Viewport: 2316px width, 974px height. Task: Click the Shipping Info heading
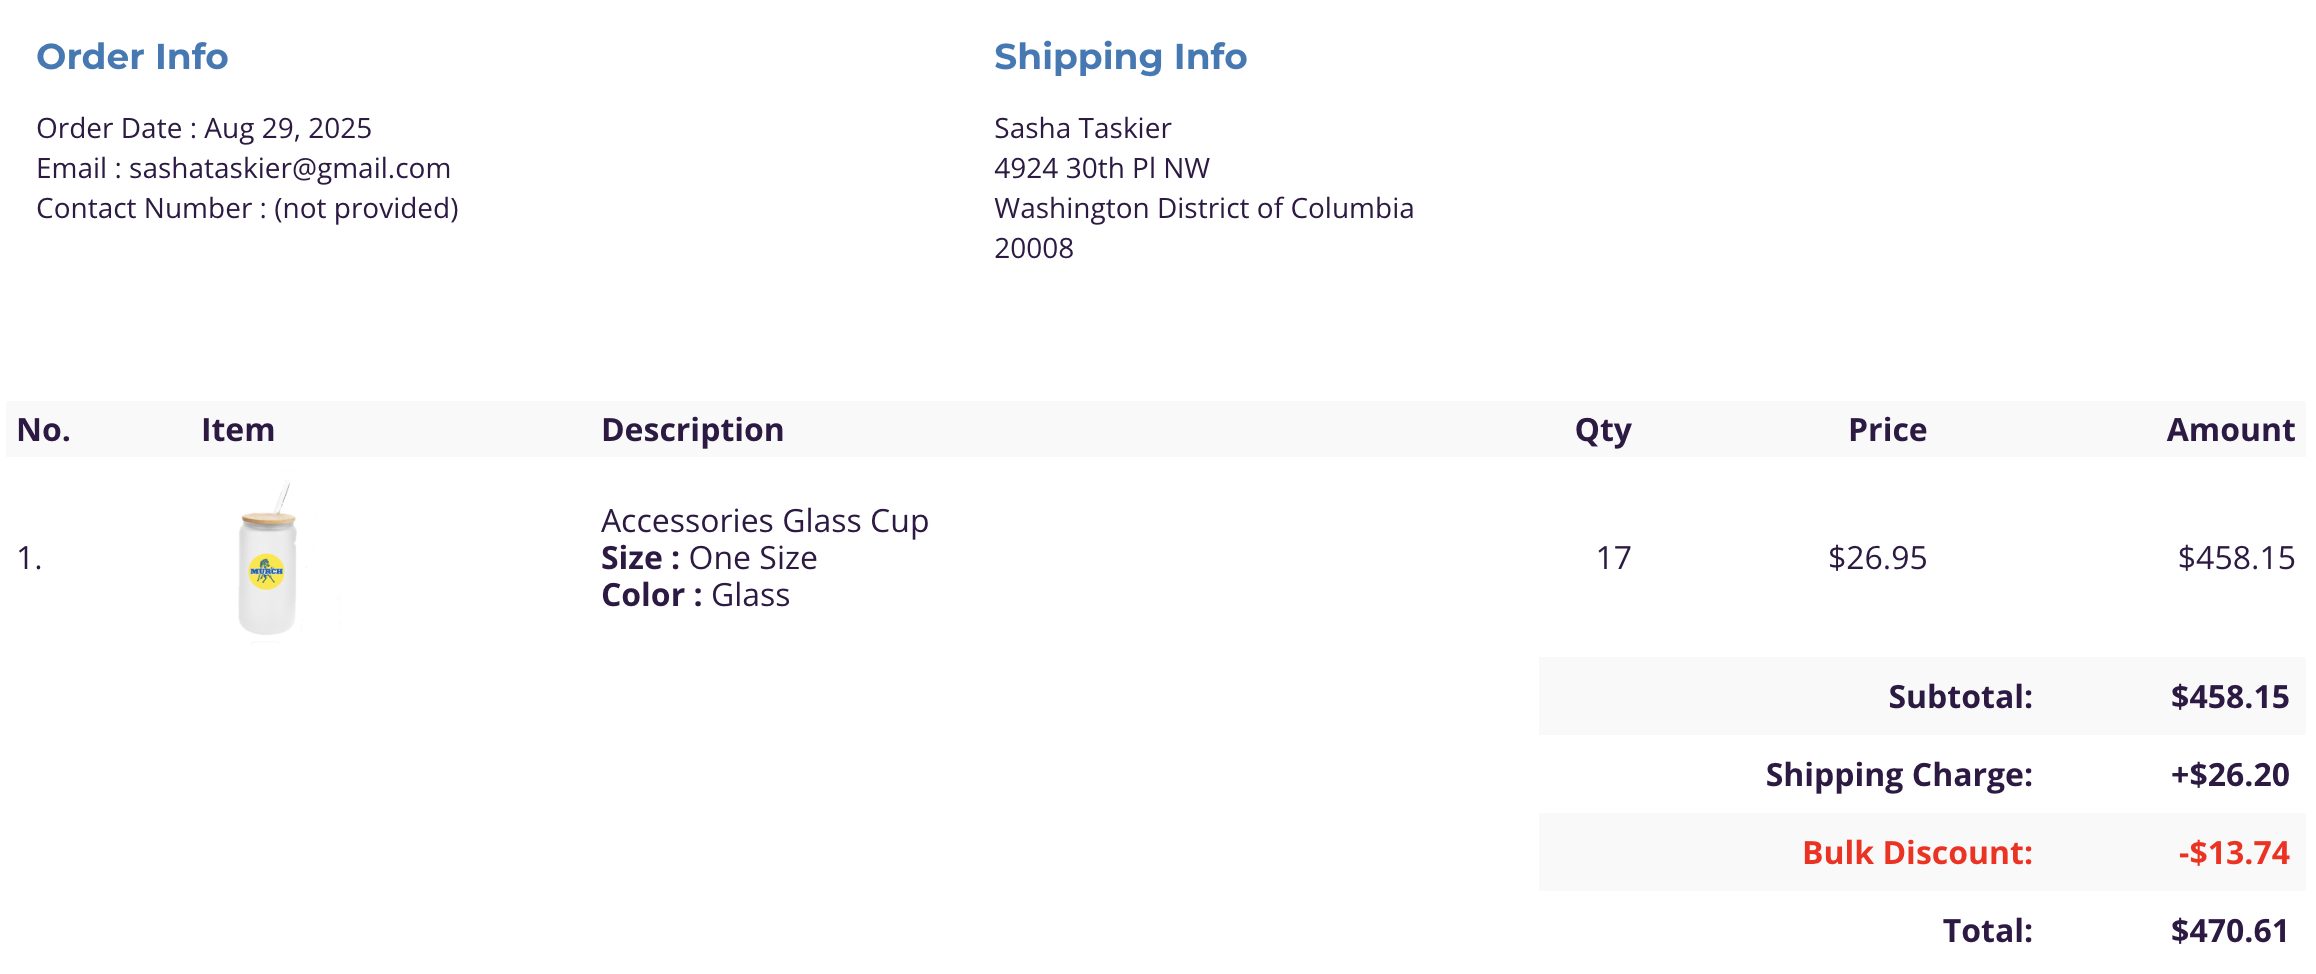coord(1120,57)
